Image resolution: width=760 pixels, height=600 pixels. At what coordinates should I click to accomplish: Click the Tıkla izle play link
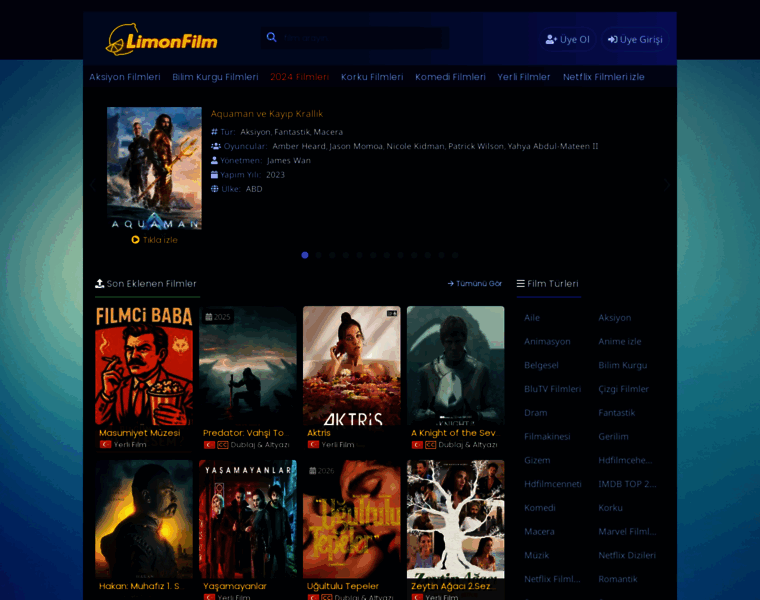click(x=154, y=240)
